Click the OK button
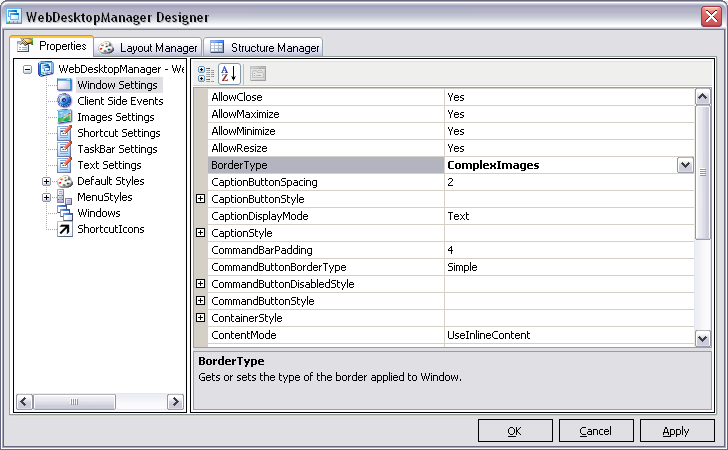 click(x=515, y=430)
